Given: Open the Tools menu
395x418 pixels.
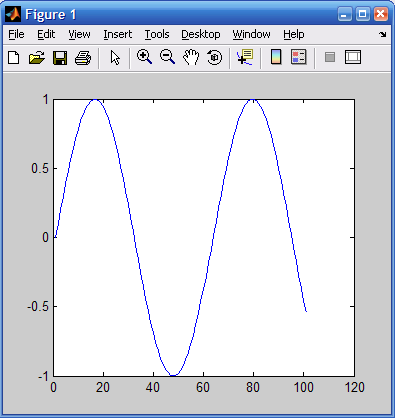Looking at the screenshot, I should pos(157,34).
